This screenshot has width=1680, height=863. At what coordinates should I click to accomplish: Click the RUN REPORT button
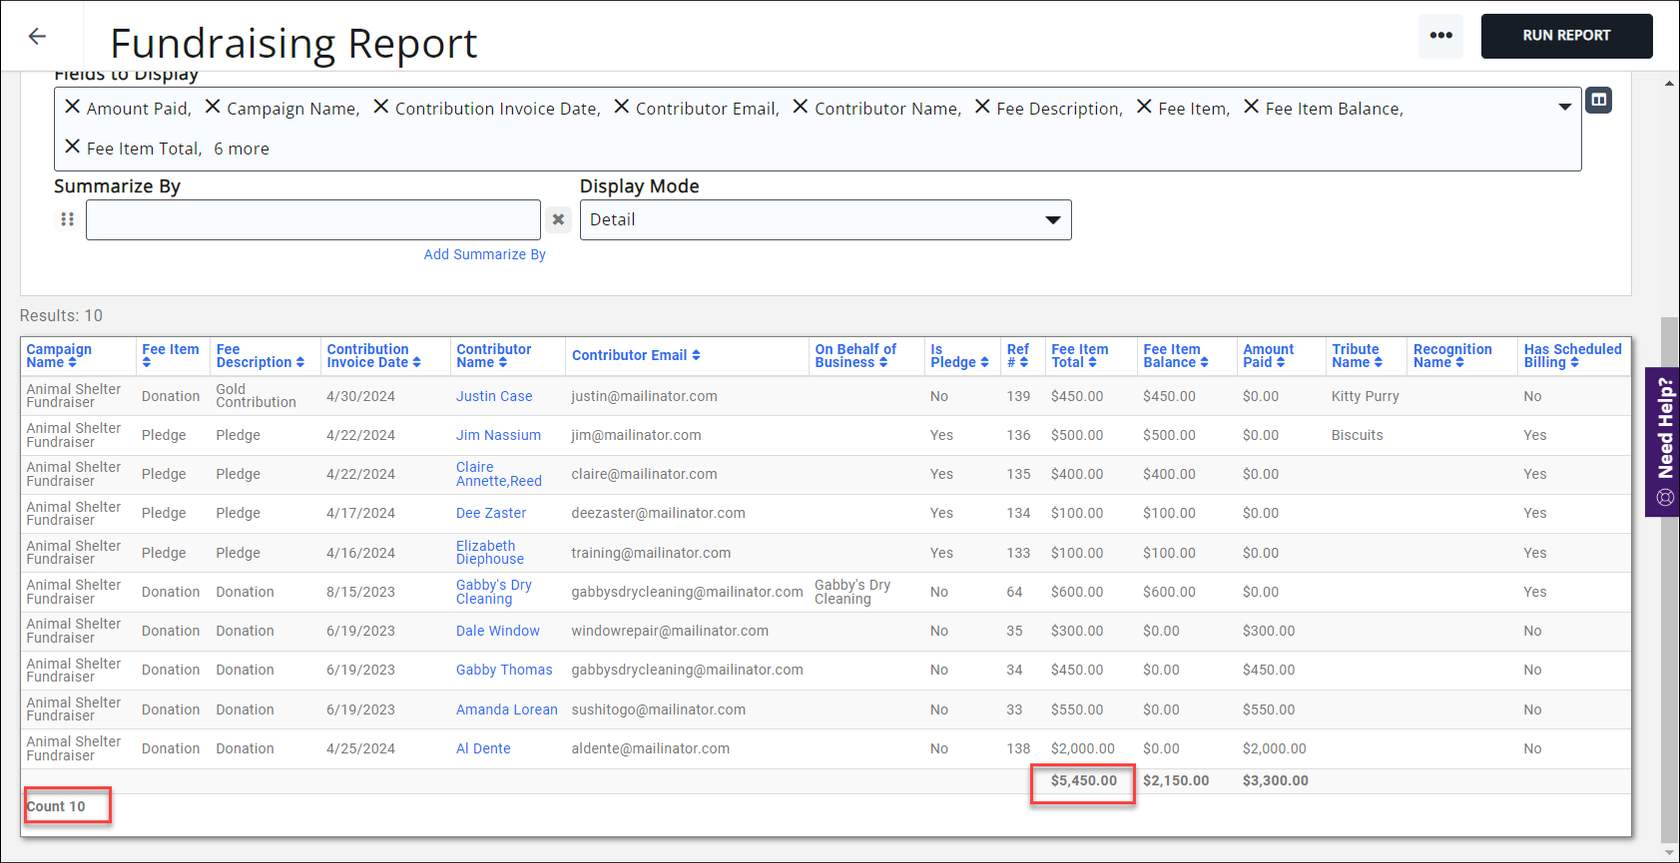click(x=1565, y=36)
